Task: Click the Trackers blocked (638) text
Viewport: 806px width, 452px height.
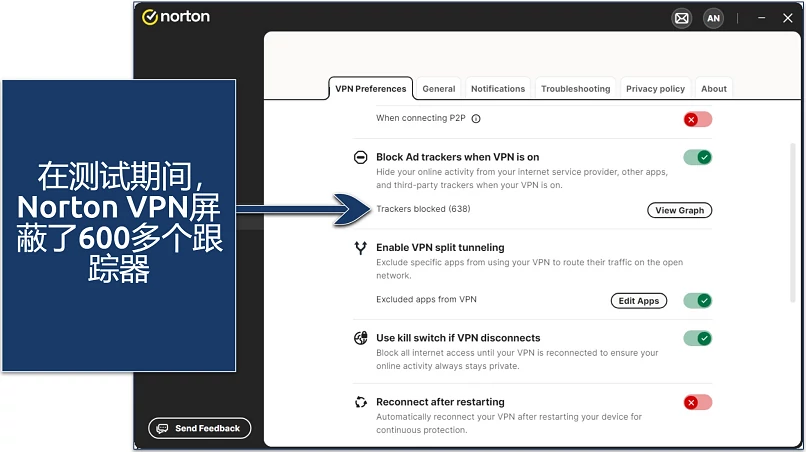Action: (423, 209)
